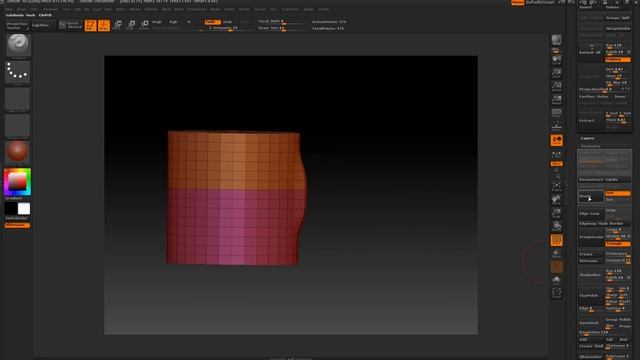The width and height of the screenshot is (640, 360).
Task: Toggle the orange Local symmetry icon
Action: (x=556, y=140)
